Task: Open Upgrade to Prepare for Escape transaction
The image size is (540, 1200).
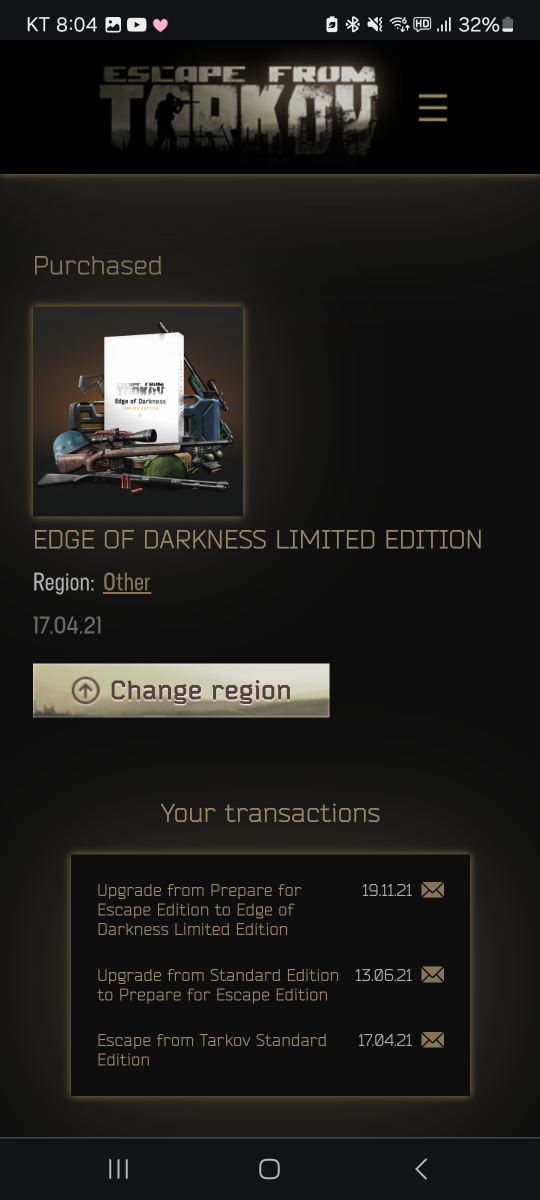Action: point(218,985)
